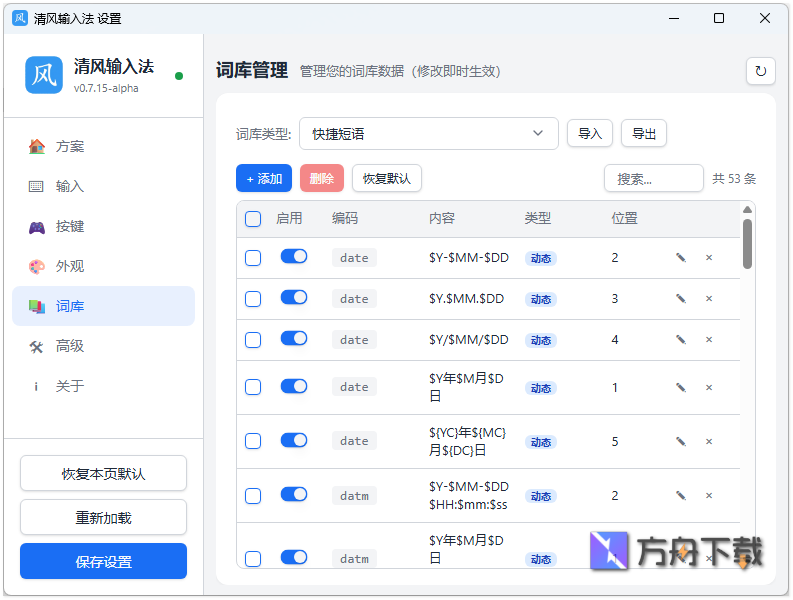Click the 位置 column header
The width and height of the screenshot is (793, 600).
click(624, 219)
